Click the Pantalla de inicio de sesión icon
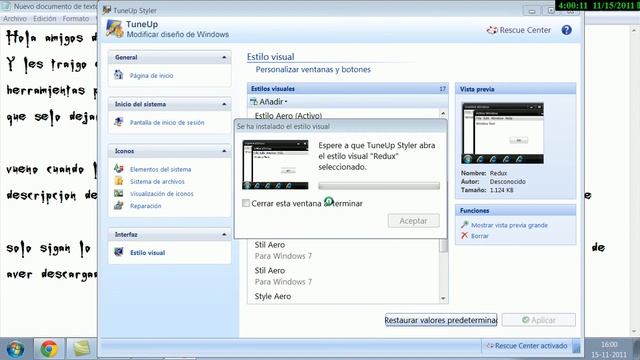The width and height of the screenshot is (640, 360). 119,122
